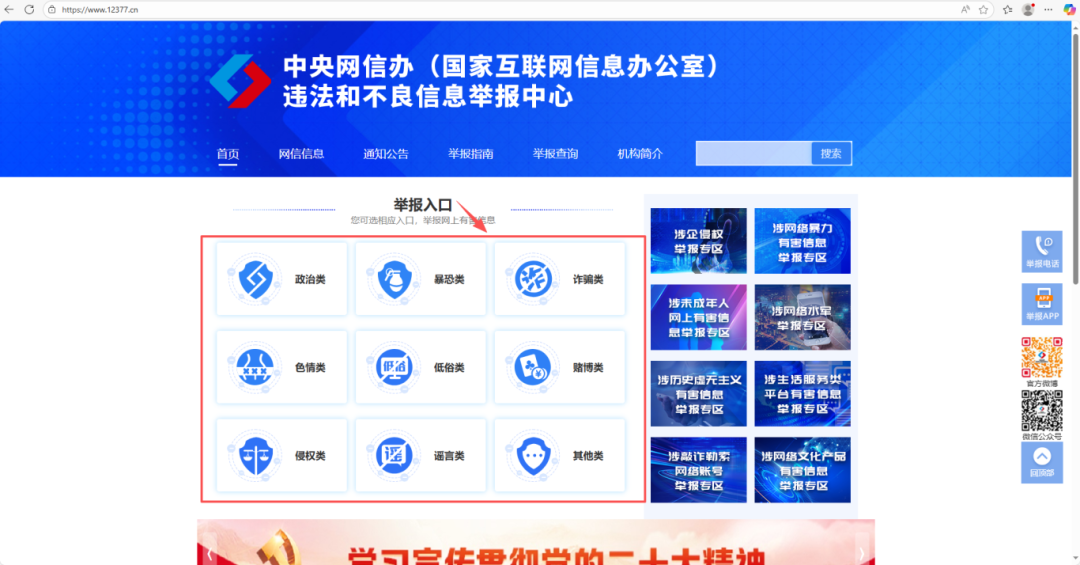This screenshot has width=1080, height=565.
Task: Click the 举报电话 phone icon
Action: (1041, 245)
